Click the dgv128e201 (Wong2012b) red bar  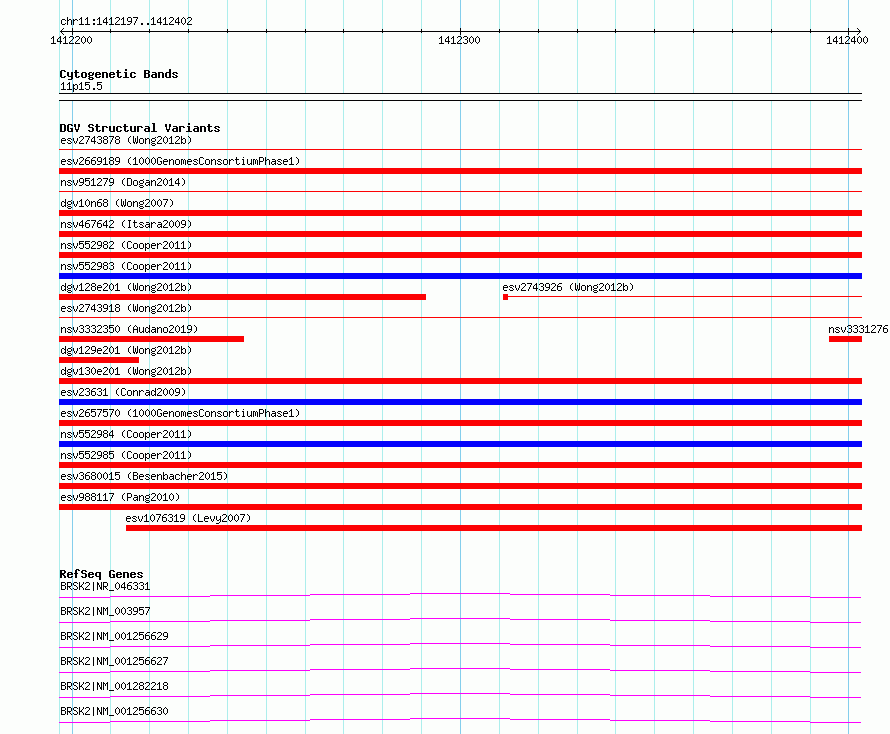click(x=242, y=297)
